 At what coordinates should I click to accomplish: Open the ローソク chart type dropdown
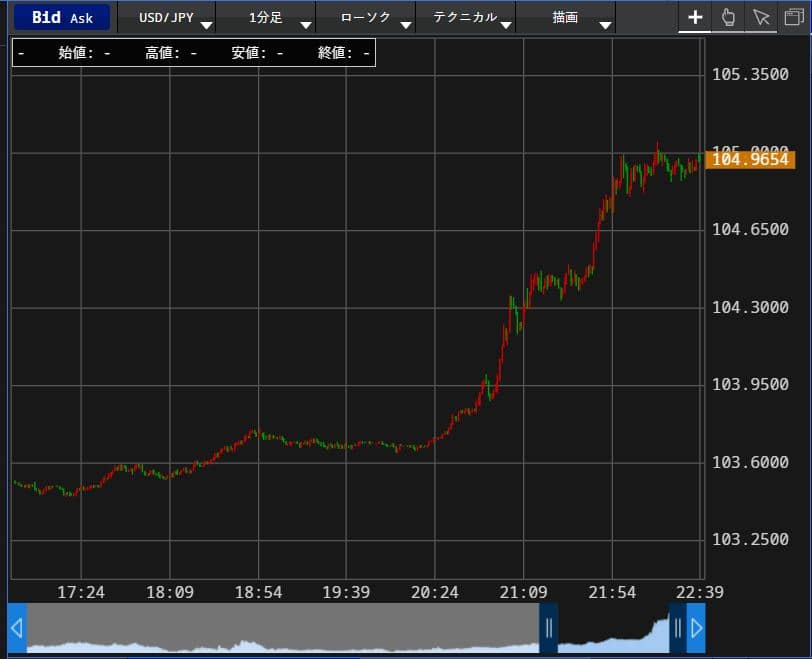pyautogui.click(x=366, y=18)
